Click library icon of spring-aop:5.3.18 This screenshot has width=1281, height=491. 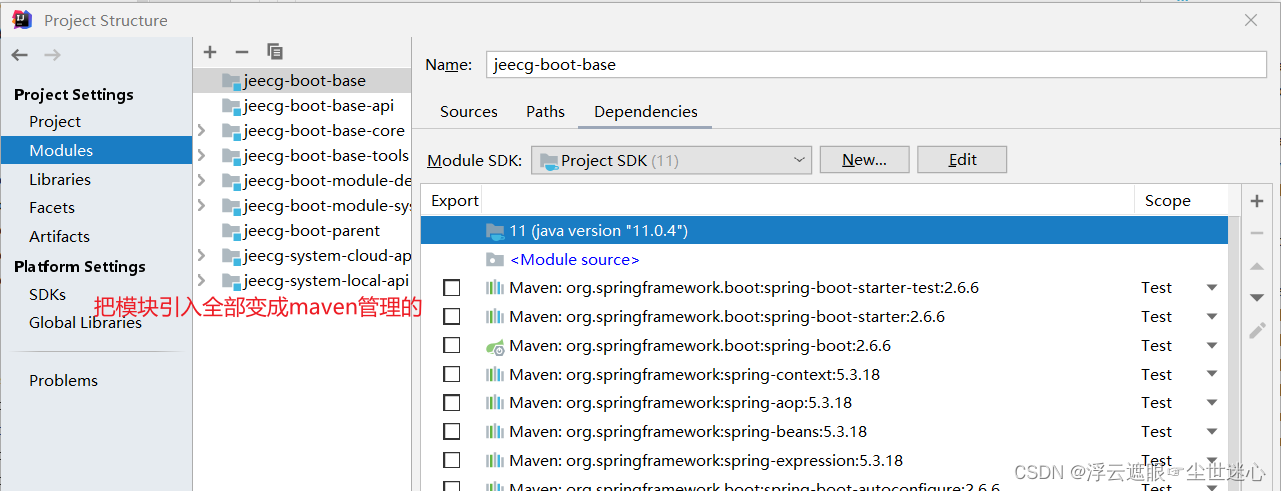pyautogui.click(x=495, y=403)
